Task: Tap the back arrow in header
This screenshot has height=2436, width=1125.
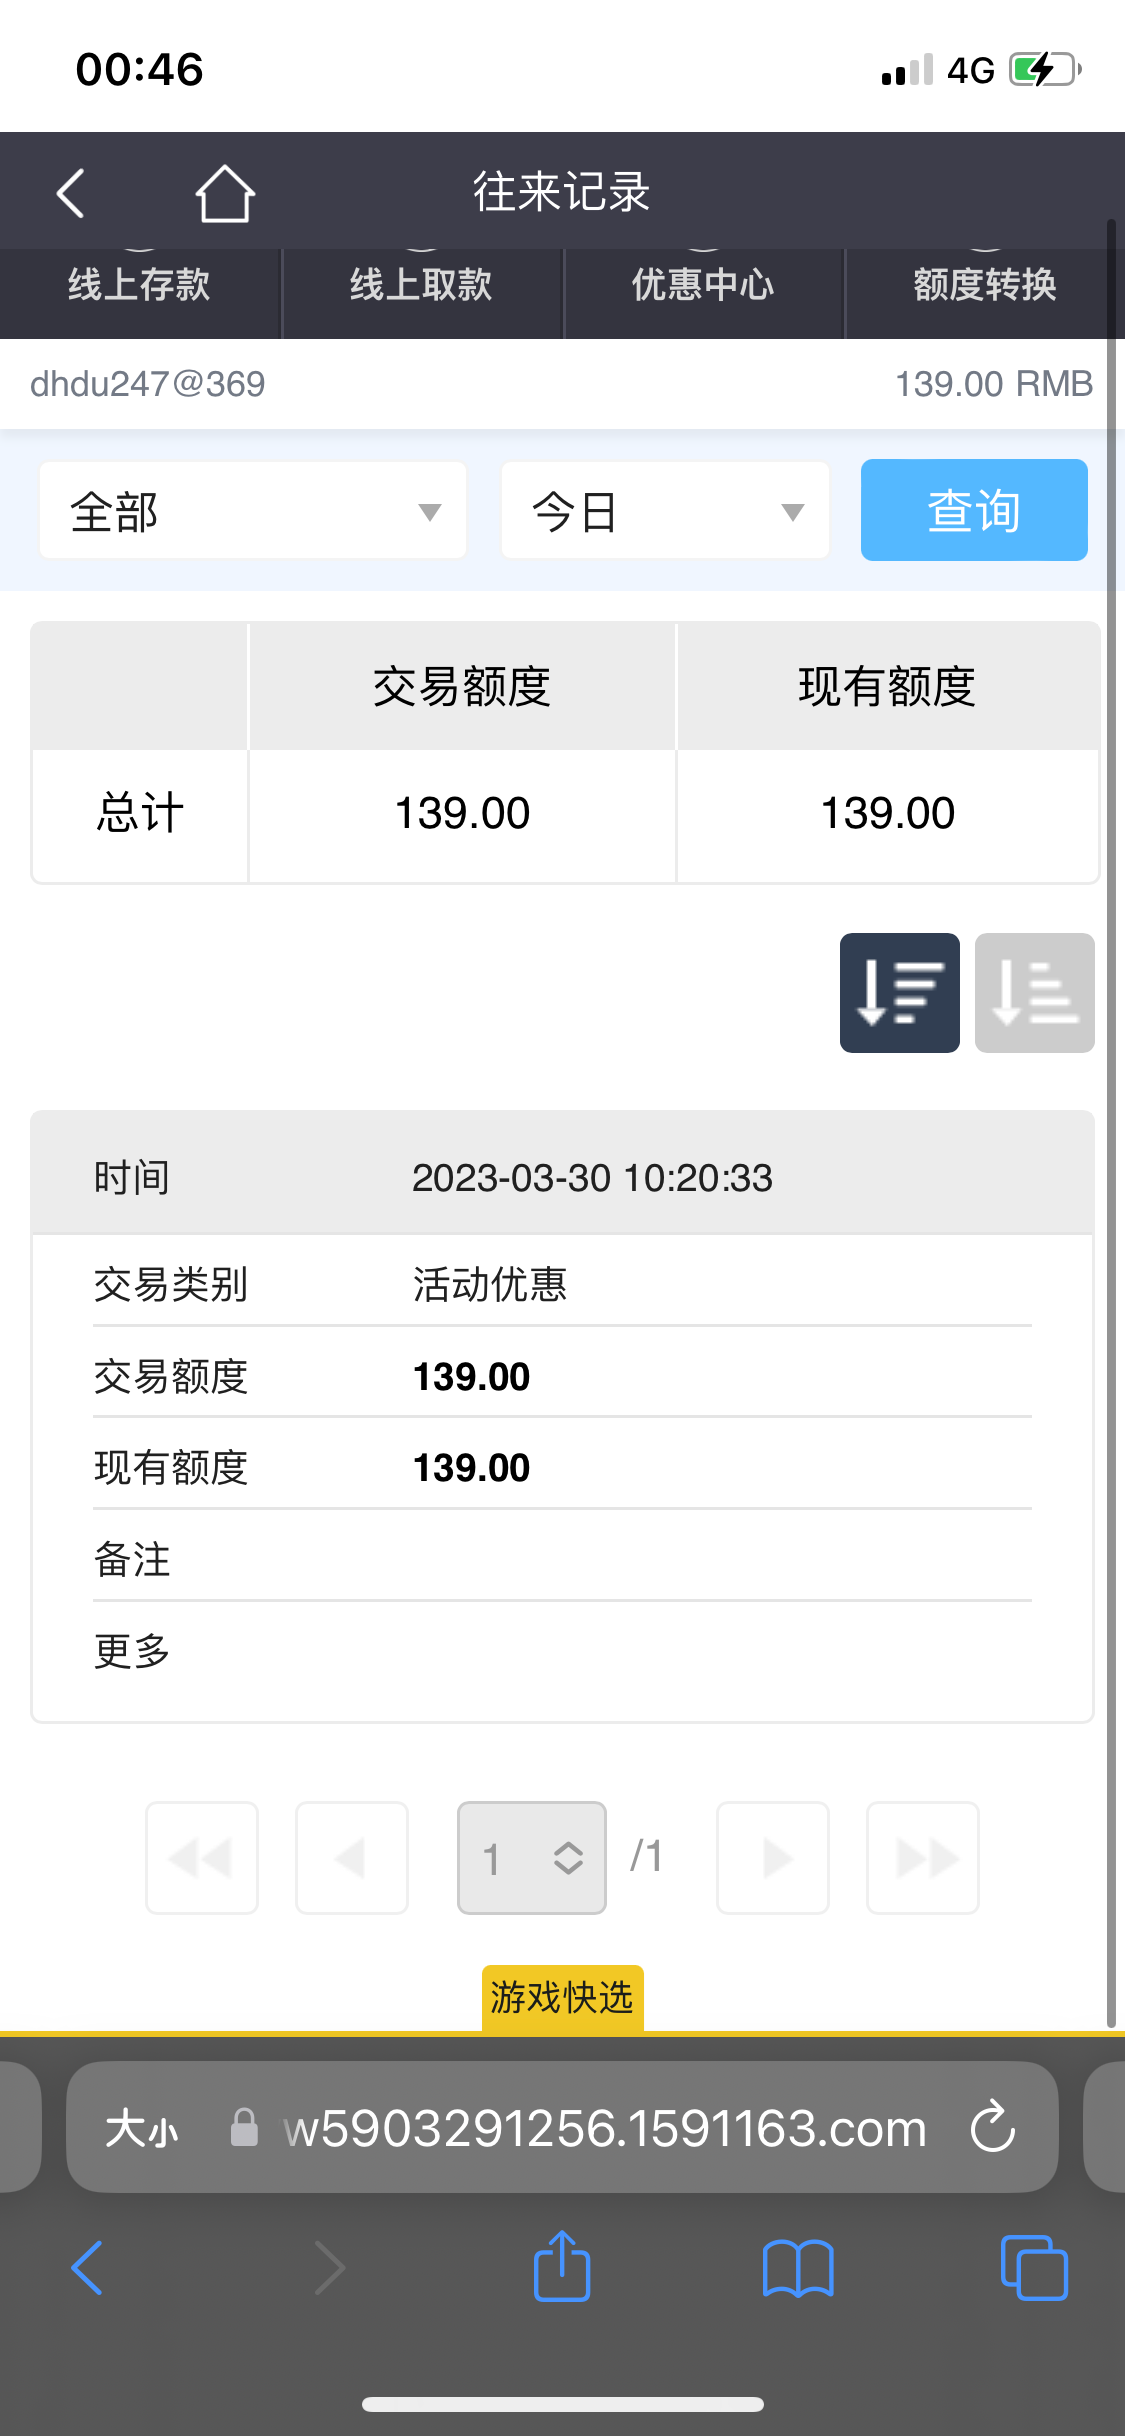Action: pyautogui.click(x=70, y=192)
